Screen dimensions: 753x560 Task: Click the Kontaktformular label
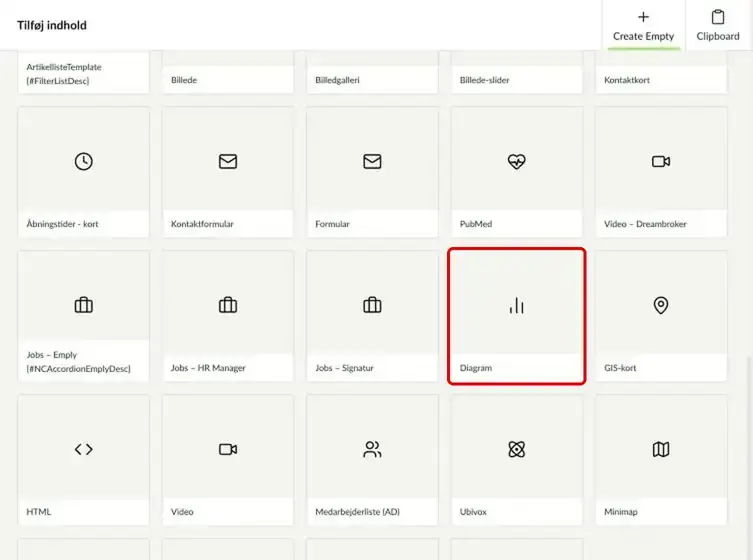[202, 224]
